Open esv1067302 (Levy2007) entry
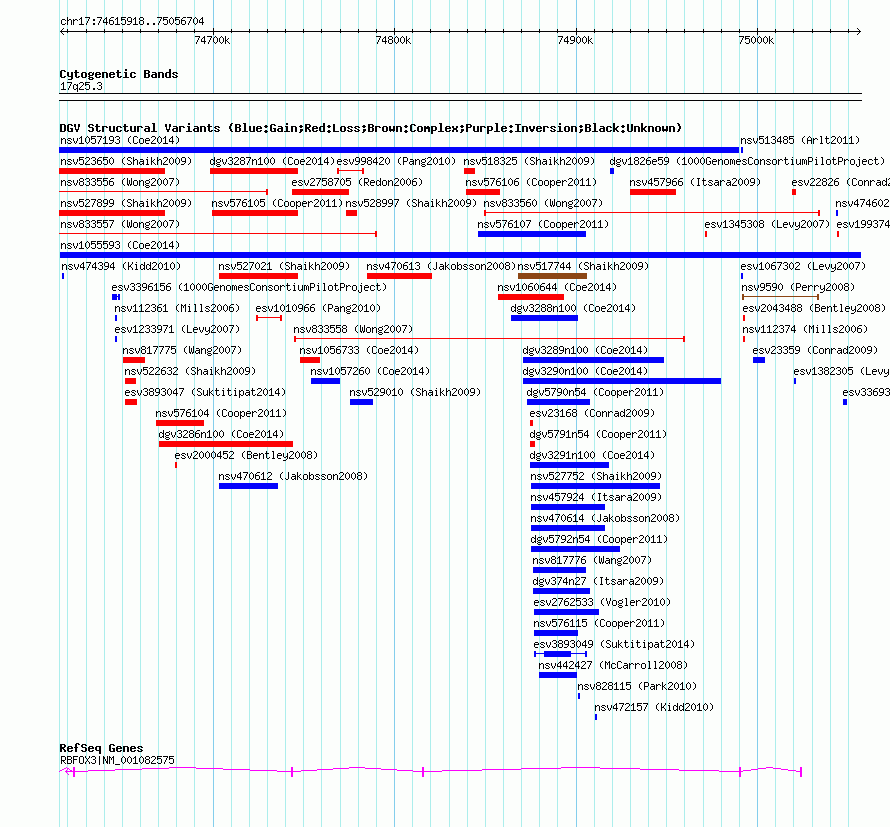 [803, 266]
